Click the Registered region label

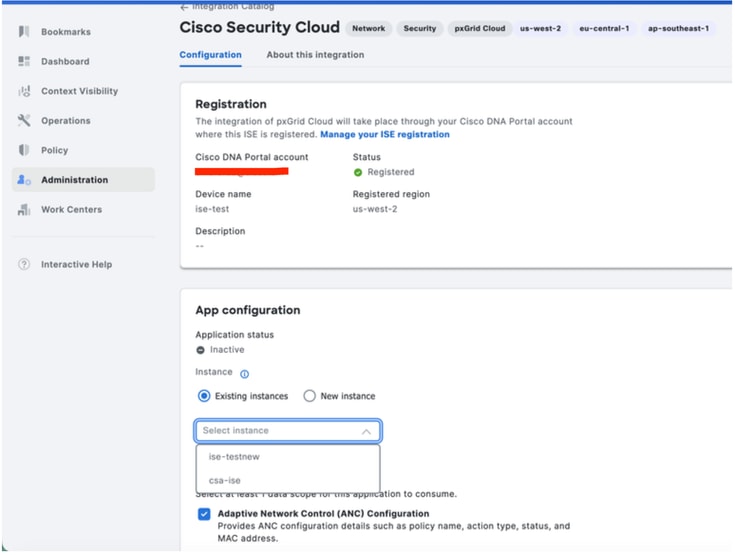point(391,195)
